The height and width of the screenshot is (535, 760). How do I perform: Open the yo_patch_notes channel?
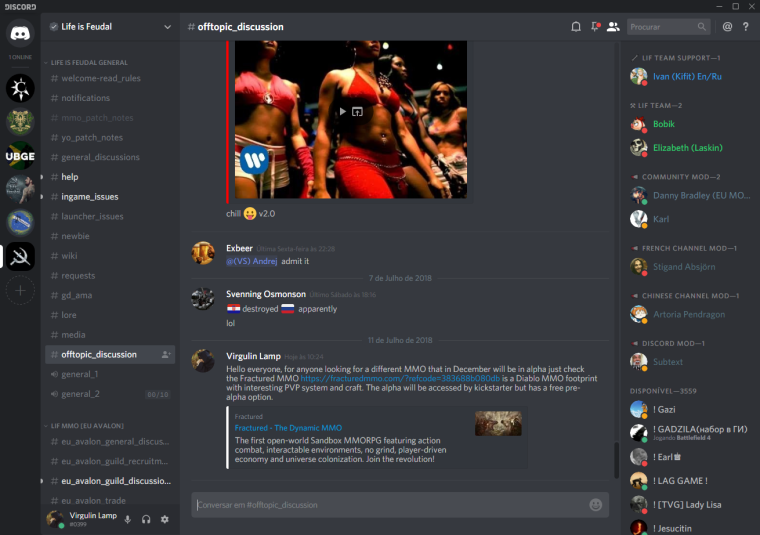tap(110, 137)
